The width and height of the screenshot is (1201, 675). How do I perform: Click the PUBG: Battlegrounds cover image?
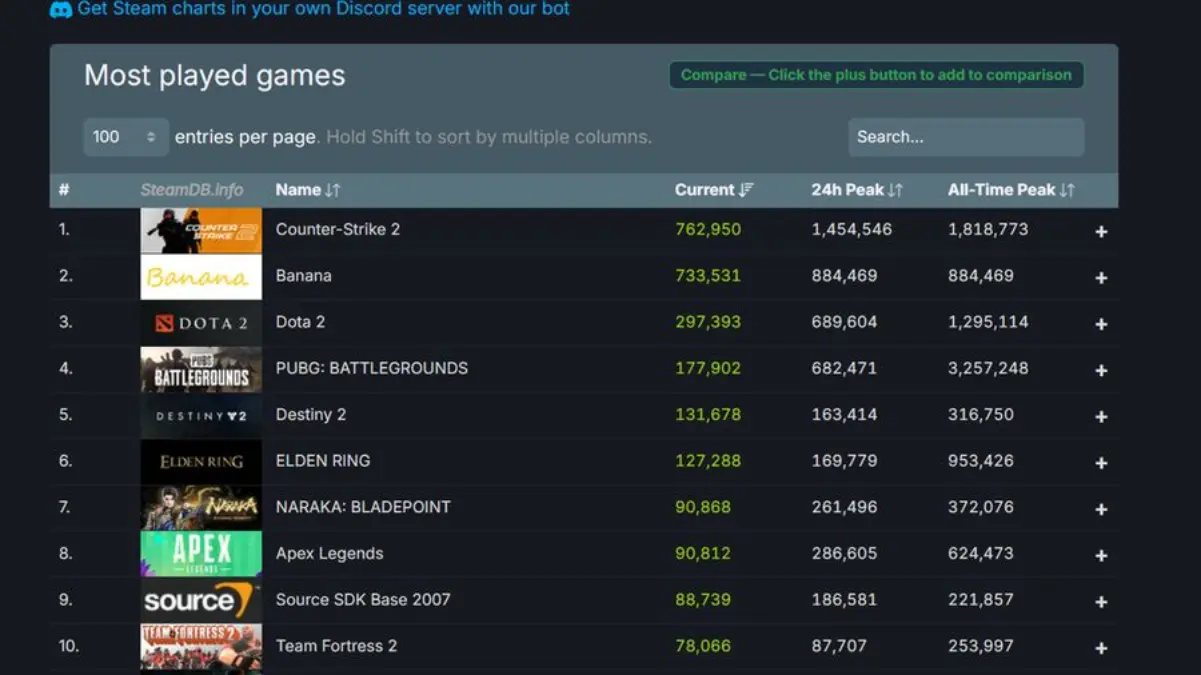tap(200, 368)
